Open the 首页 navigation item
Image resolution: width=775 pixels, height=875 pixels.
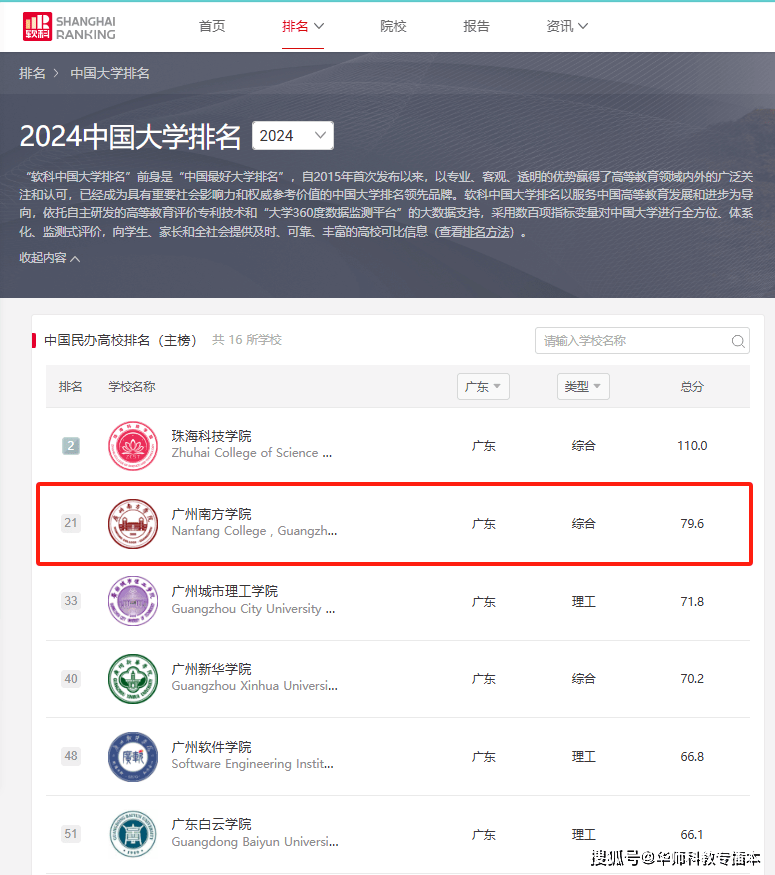click(x=212, y=26)
